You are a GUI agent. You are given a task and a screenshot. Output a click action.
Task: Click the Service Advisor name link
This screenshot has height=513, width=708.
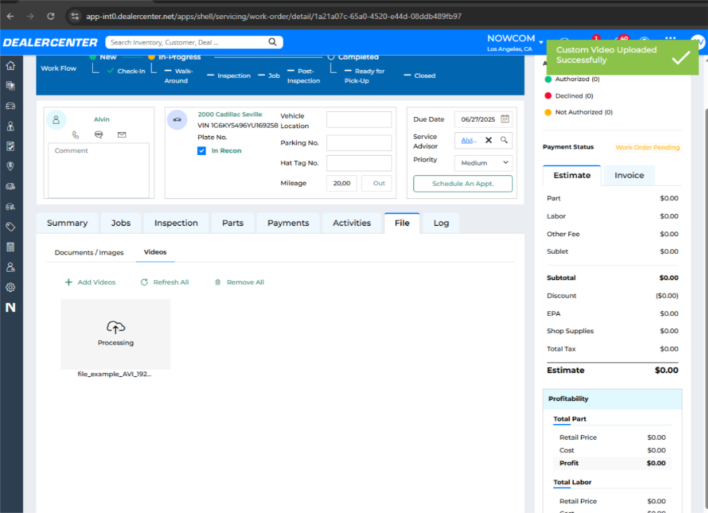point(469,140)
